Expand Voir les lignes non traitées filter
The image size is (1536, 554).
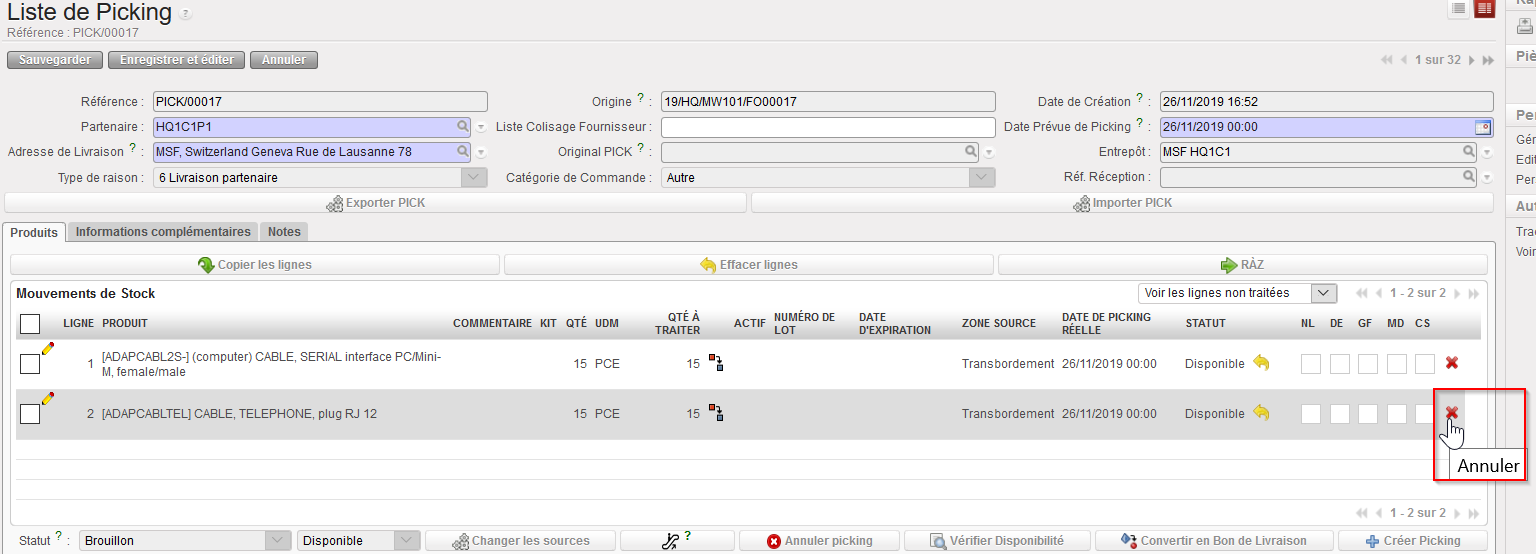click(1324, 293)
